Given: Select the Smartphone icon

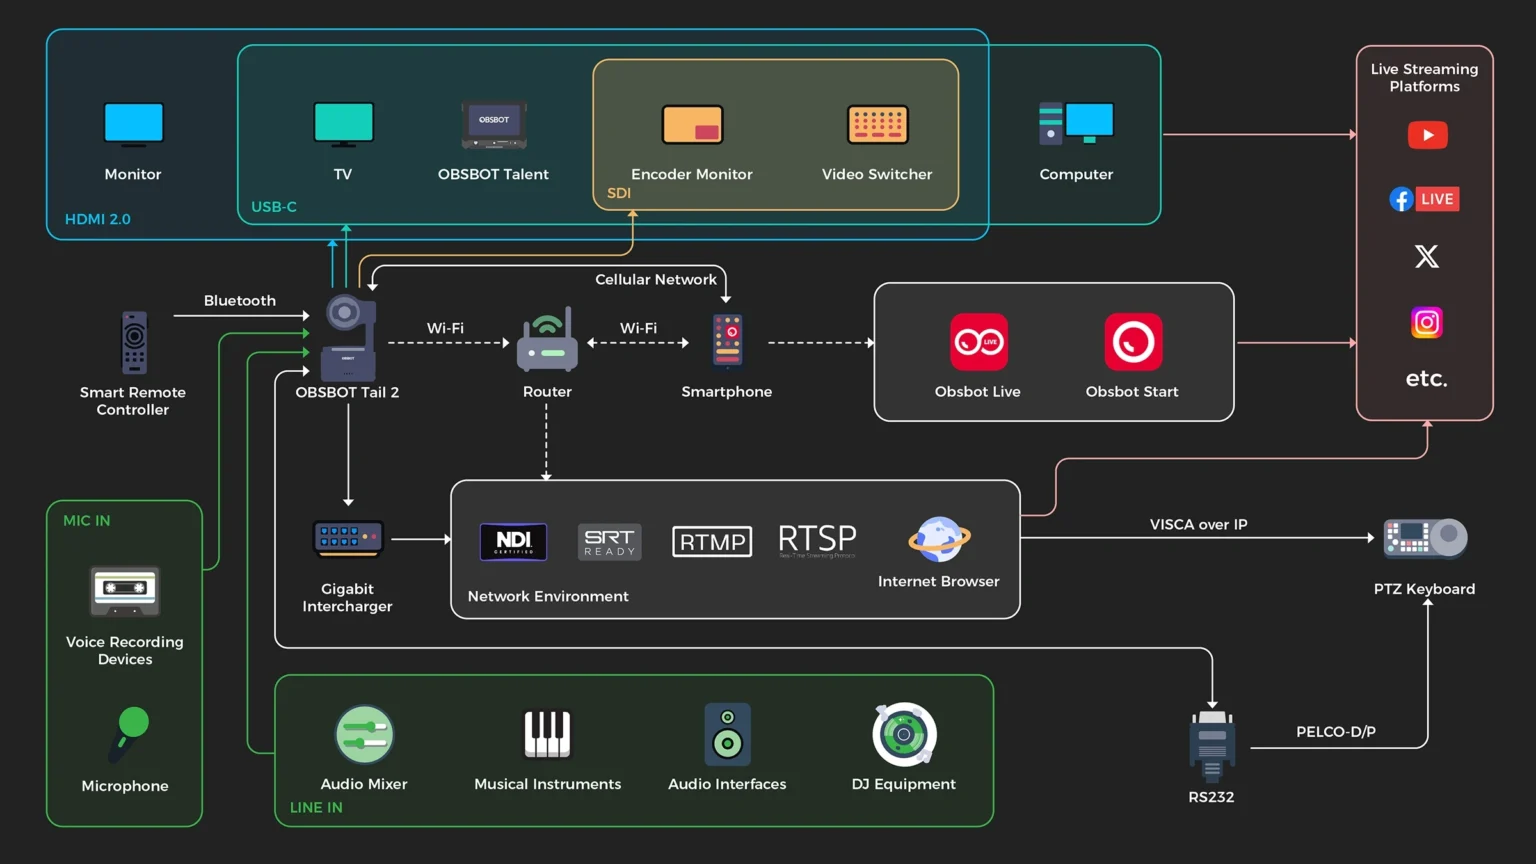Looking at the screenshot, I should (x=727, y=342).
